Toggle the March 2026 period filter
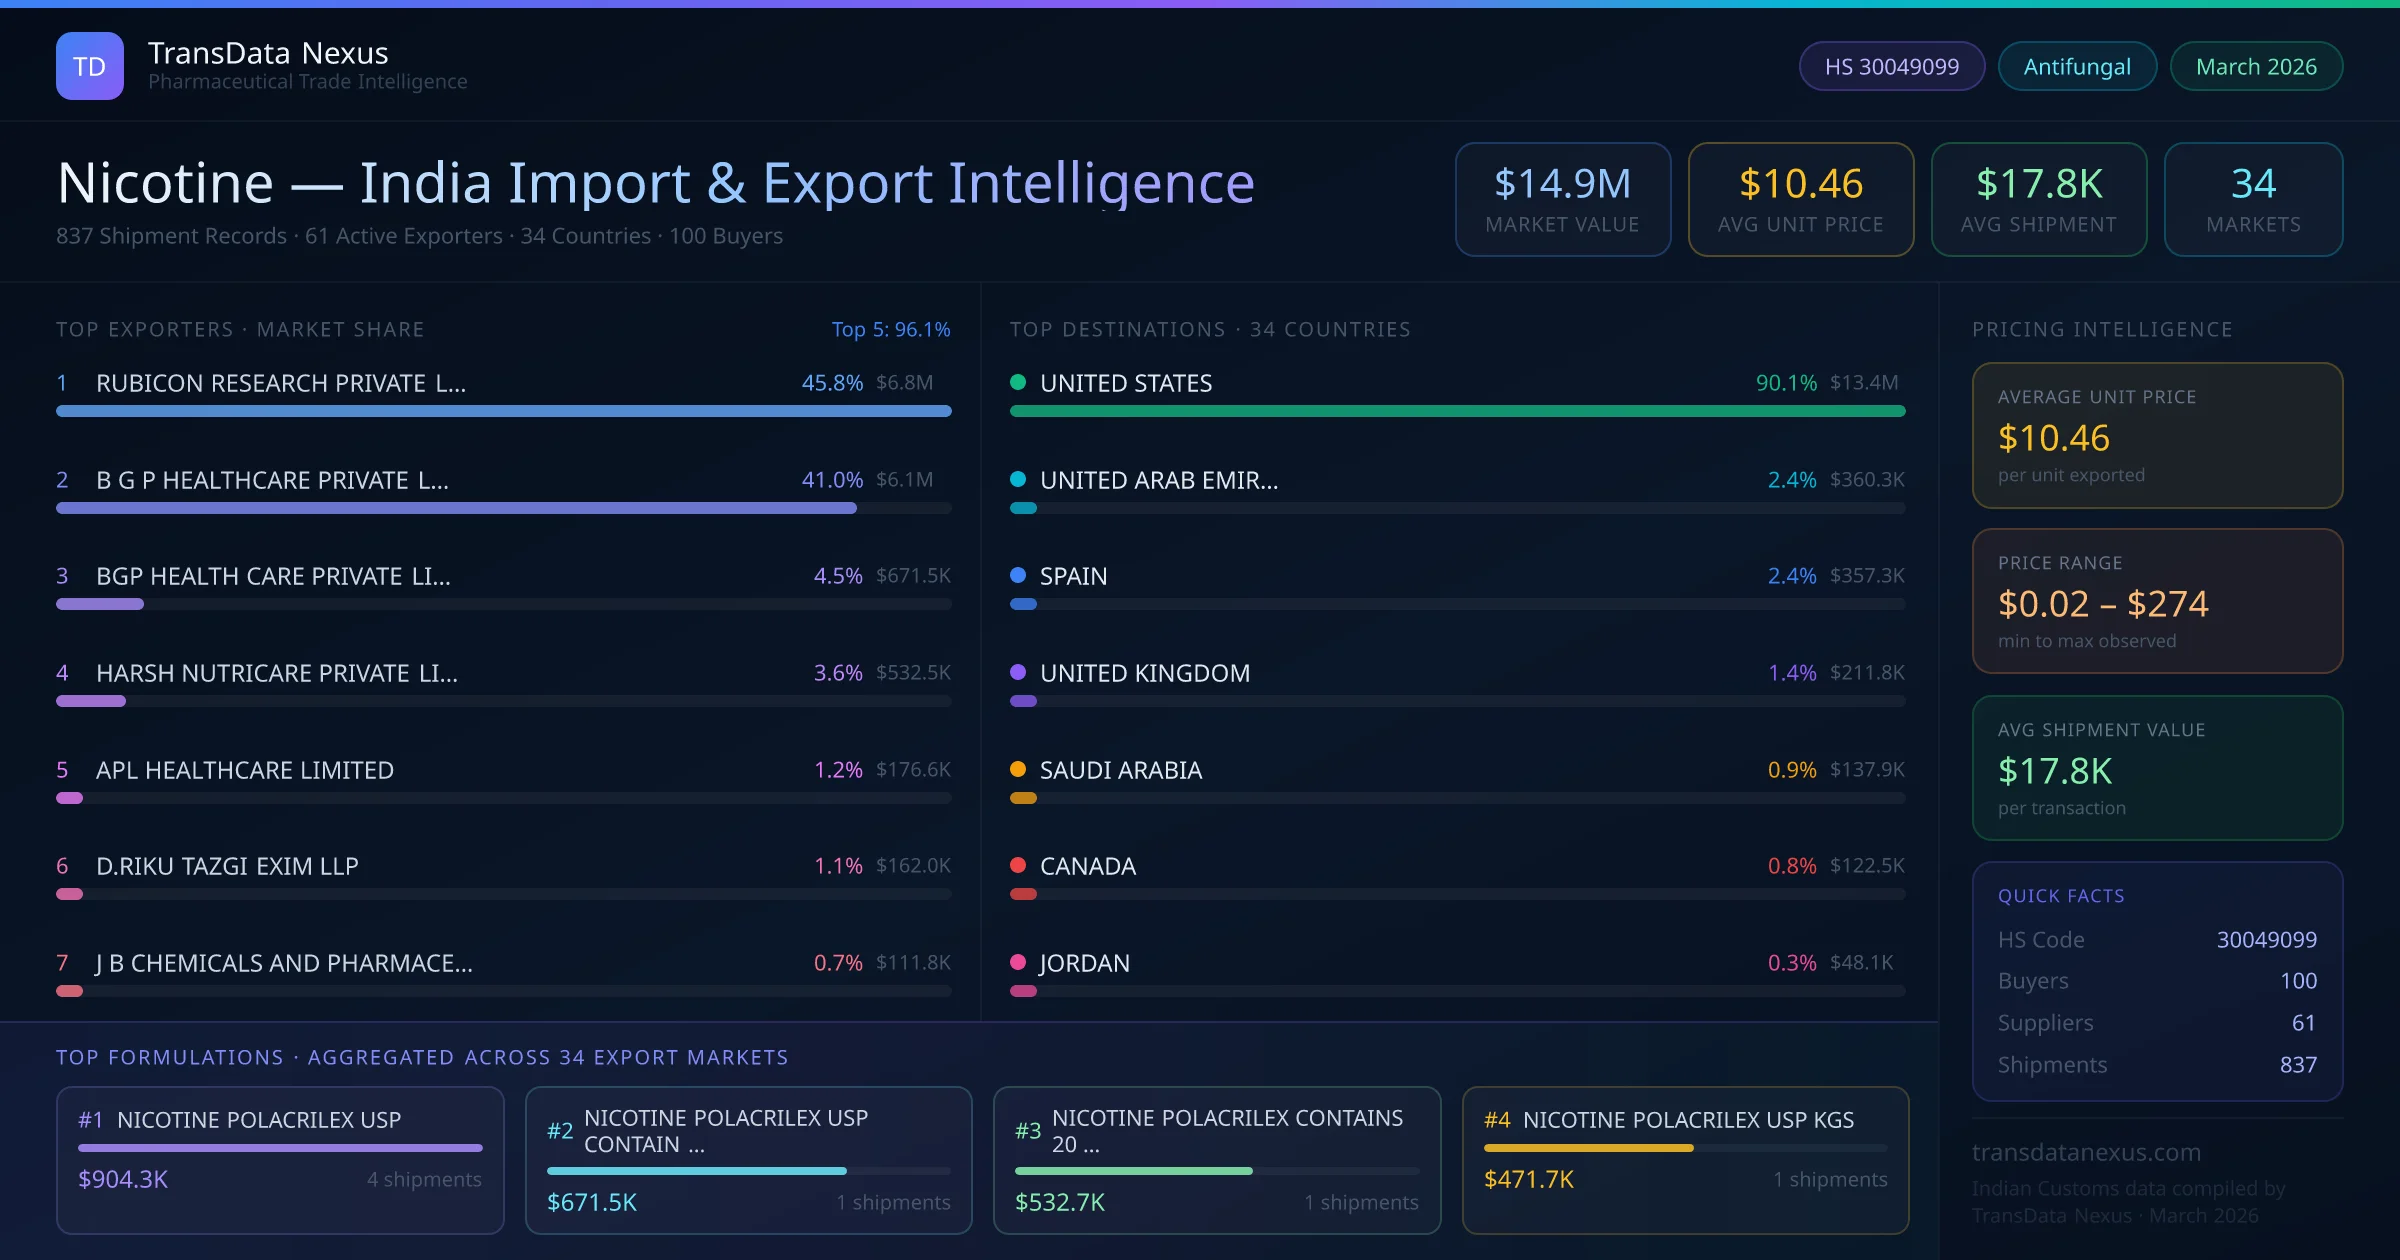Screen dimensions: 2400x1260 coord(2255,66)
